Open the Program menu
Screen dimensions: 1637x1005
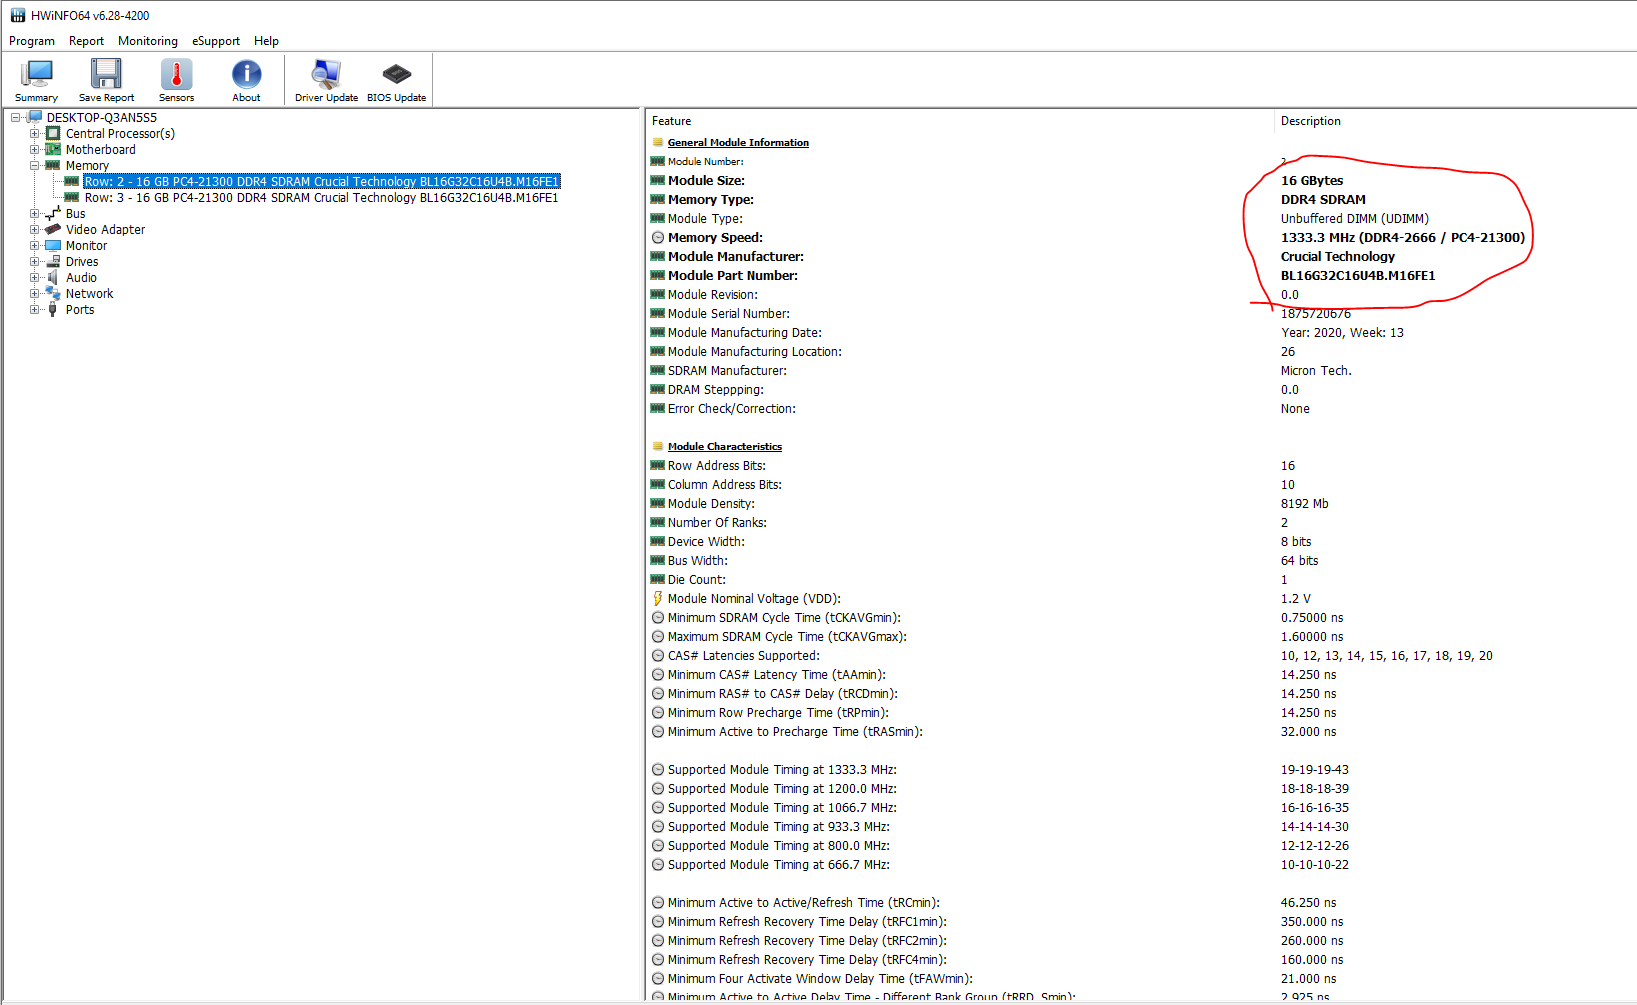pyautogui.click(x=32, y=41)
